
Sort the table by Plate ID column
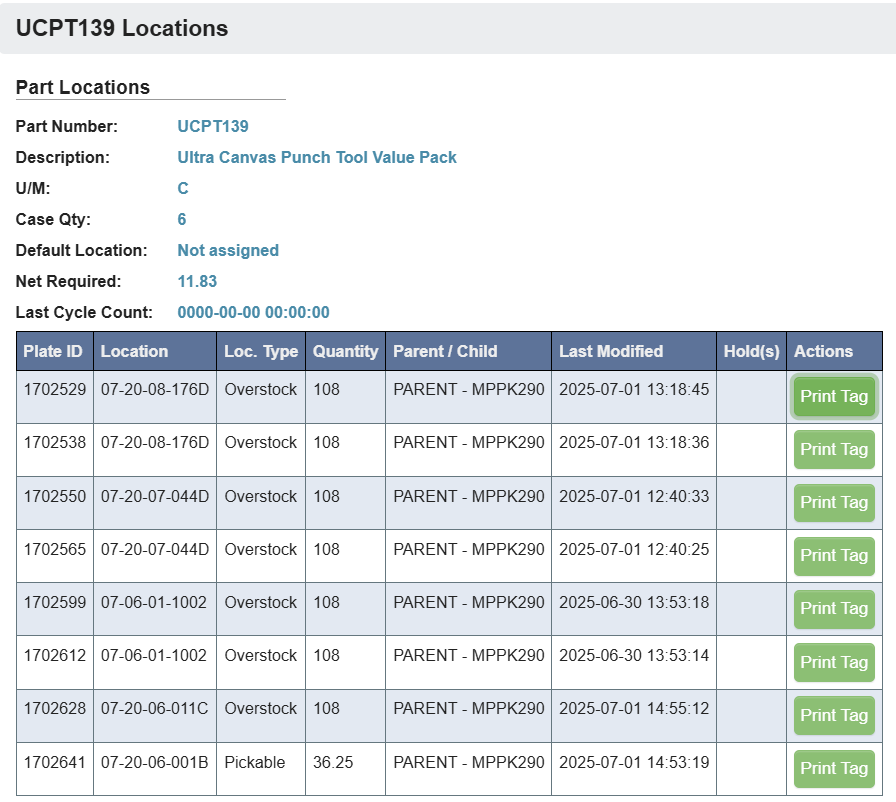(54, 351)
